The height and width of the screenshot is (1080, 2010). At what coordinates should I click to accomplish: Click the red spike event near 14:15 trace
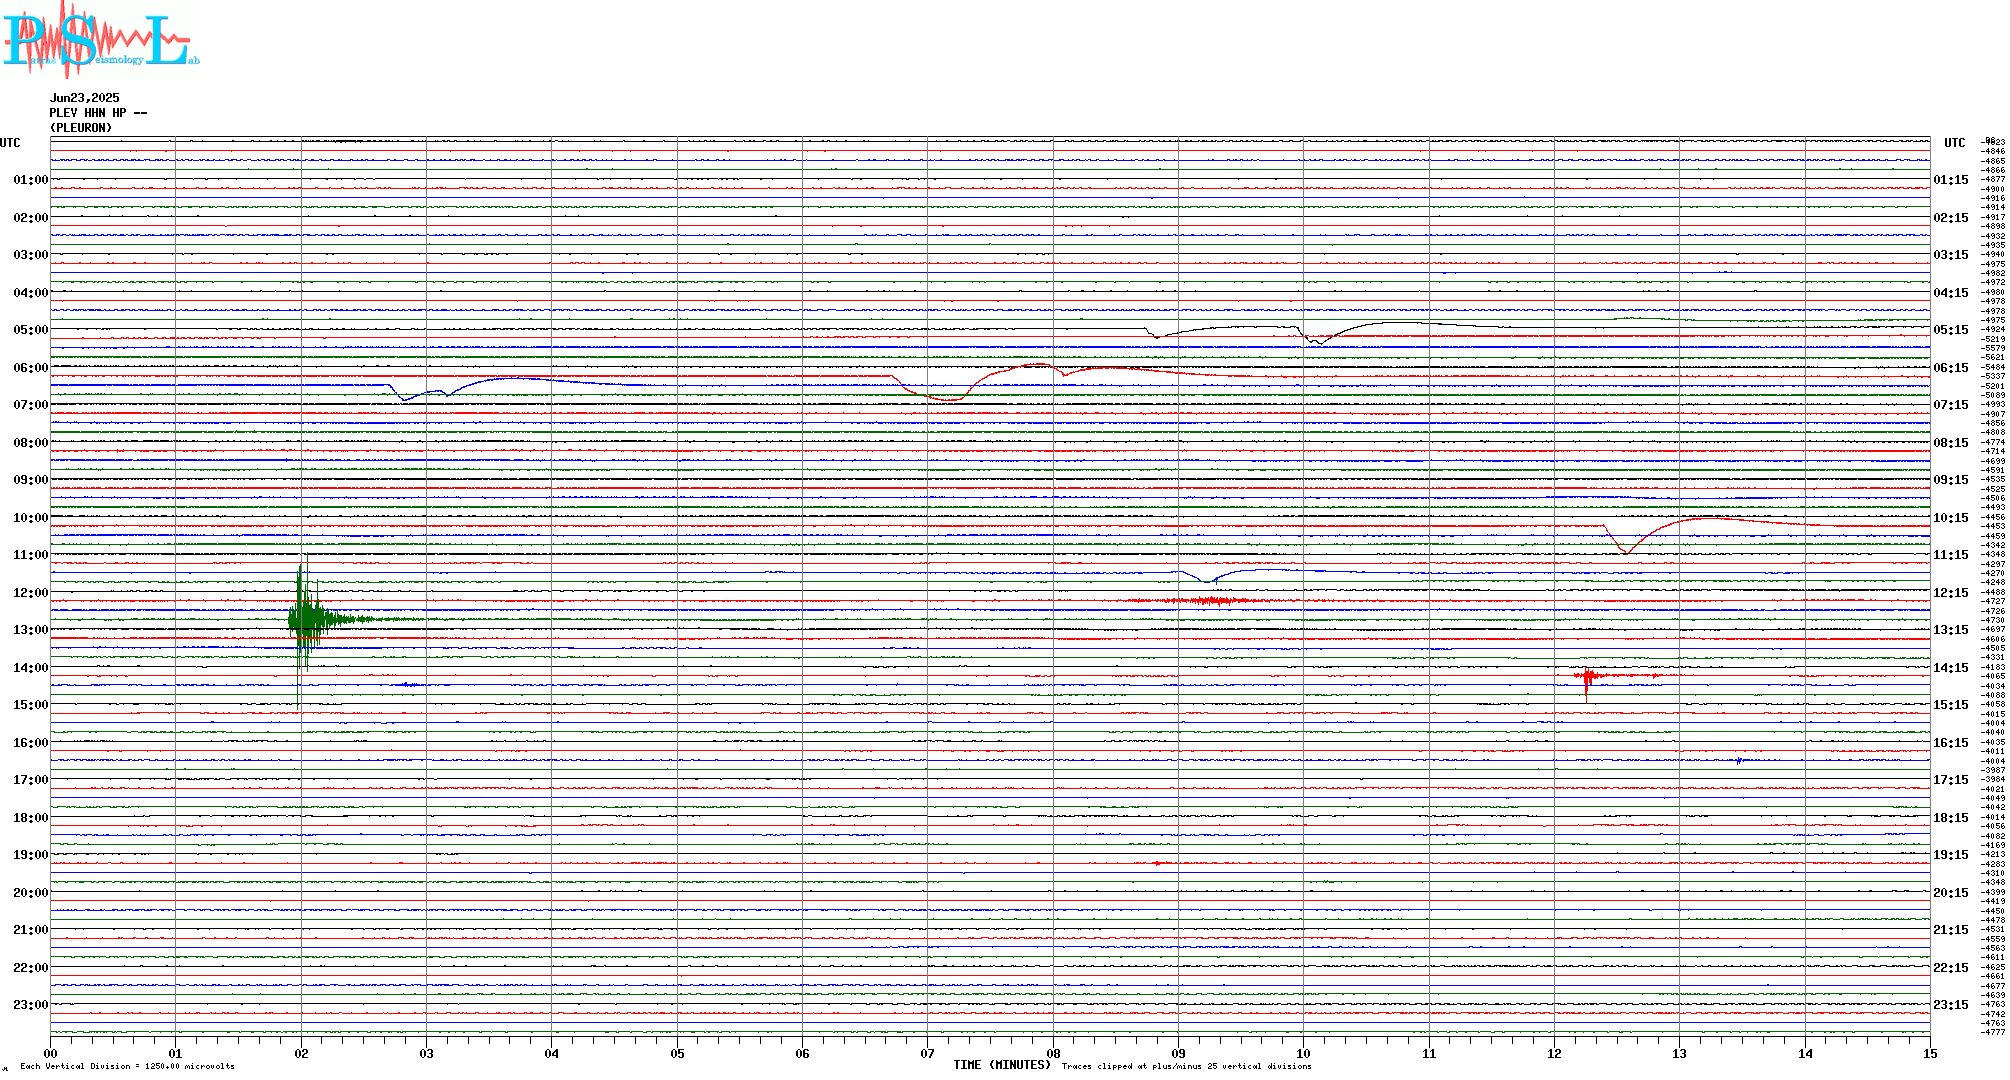click(x=1587, y=677)
